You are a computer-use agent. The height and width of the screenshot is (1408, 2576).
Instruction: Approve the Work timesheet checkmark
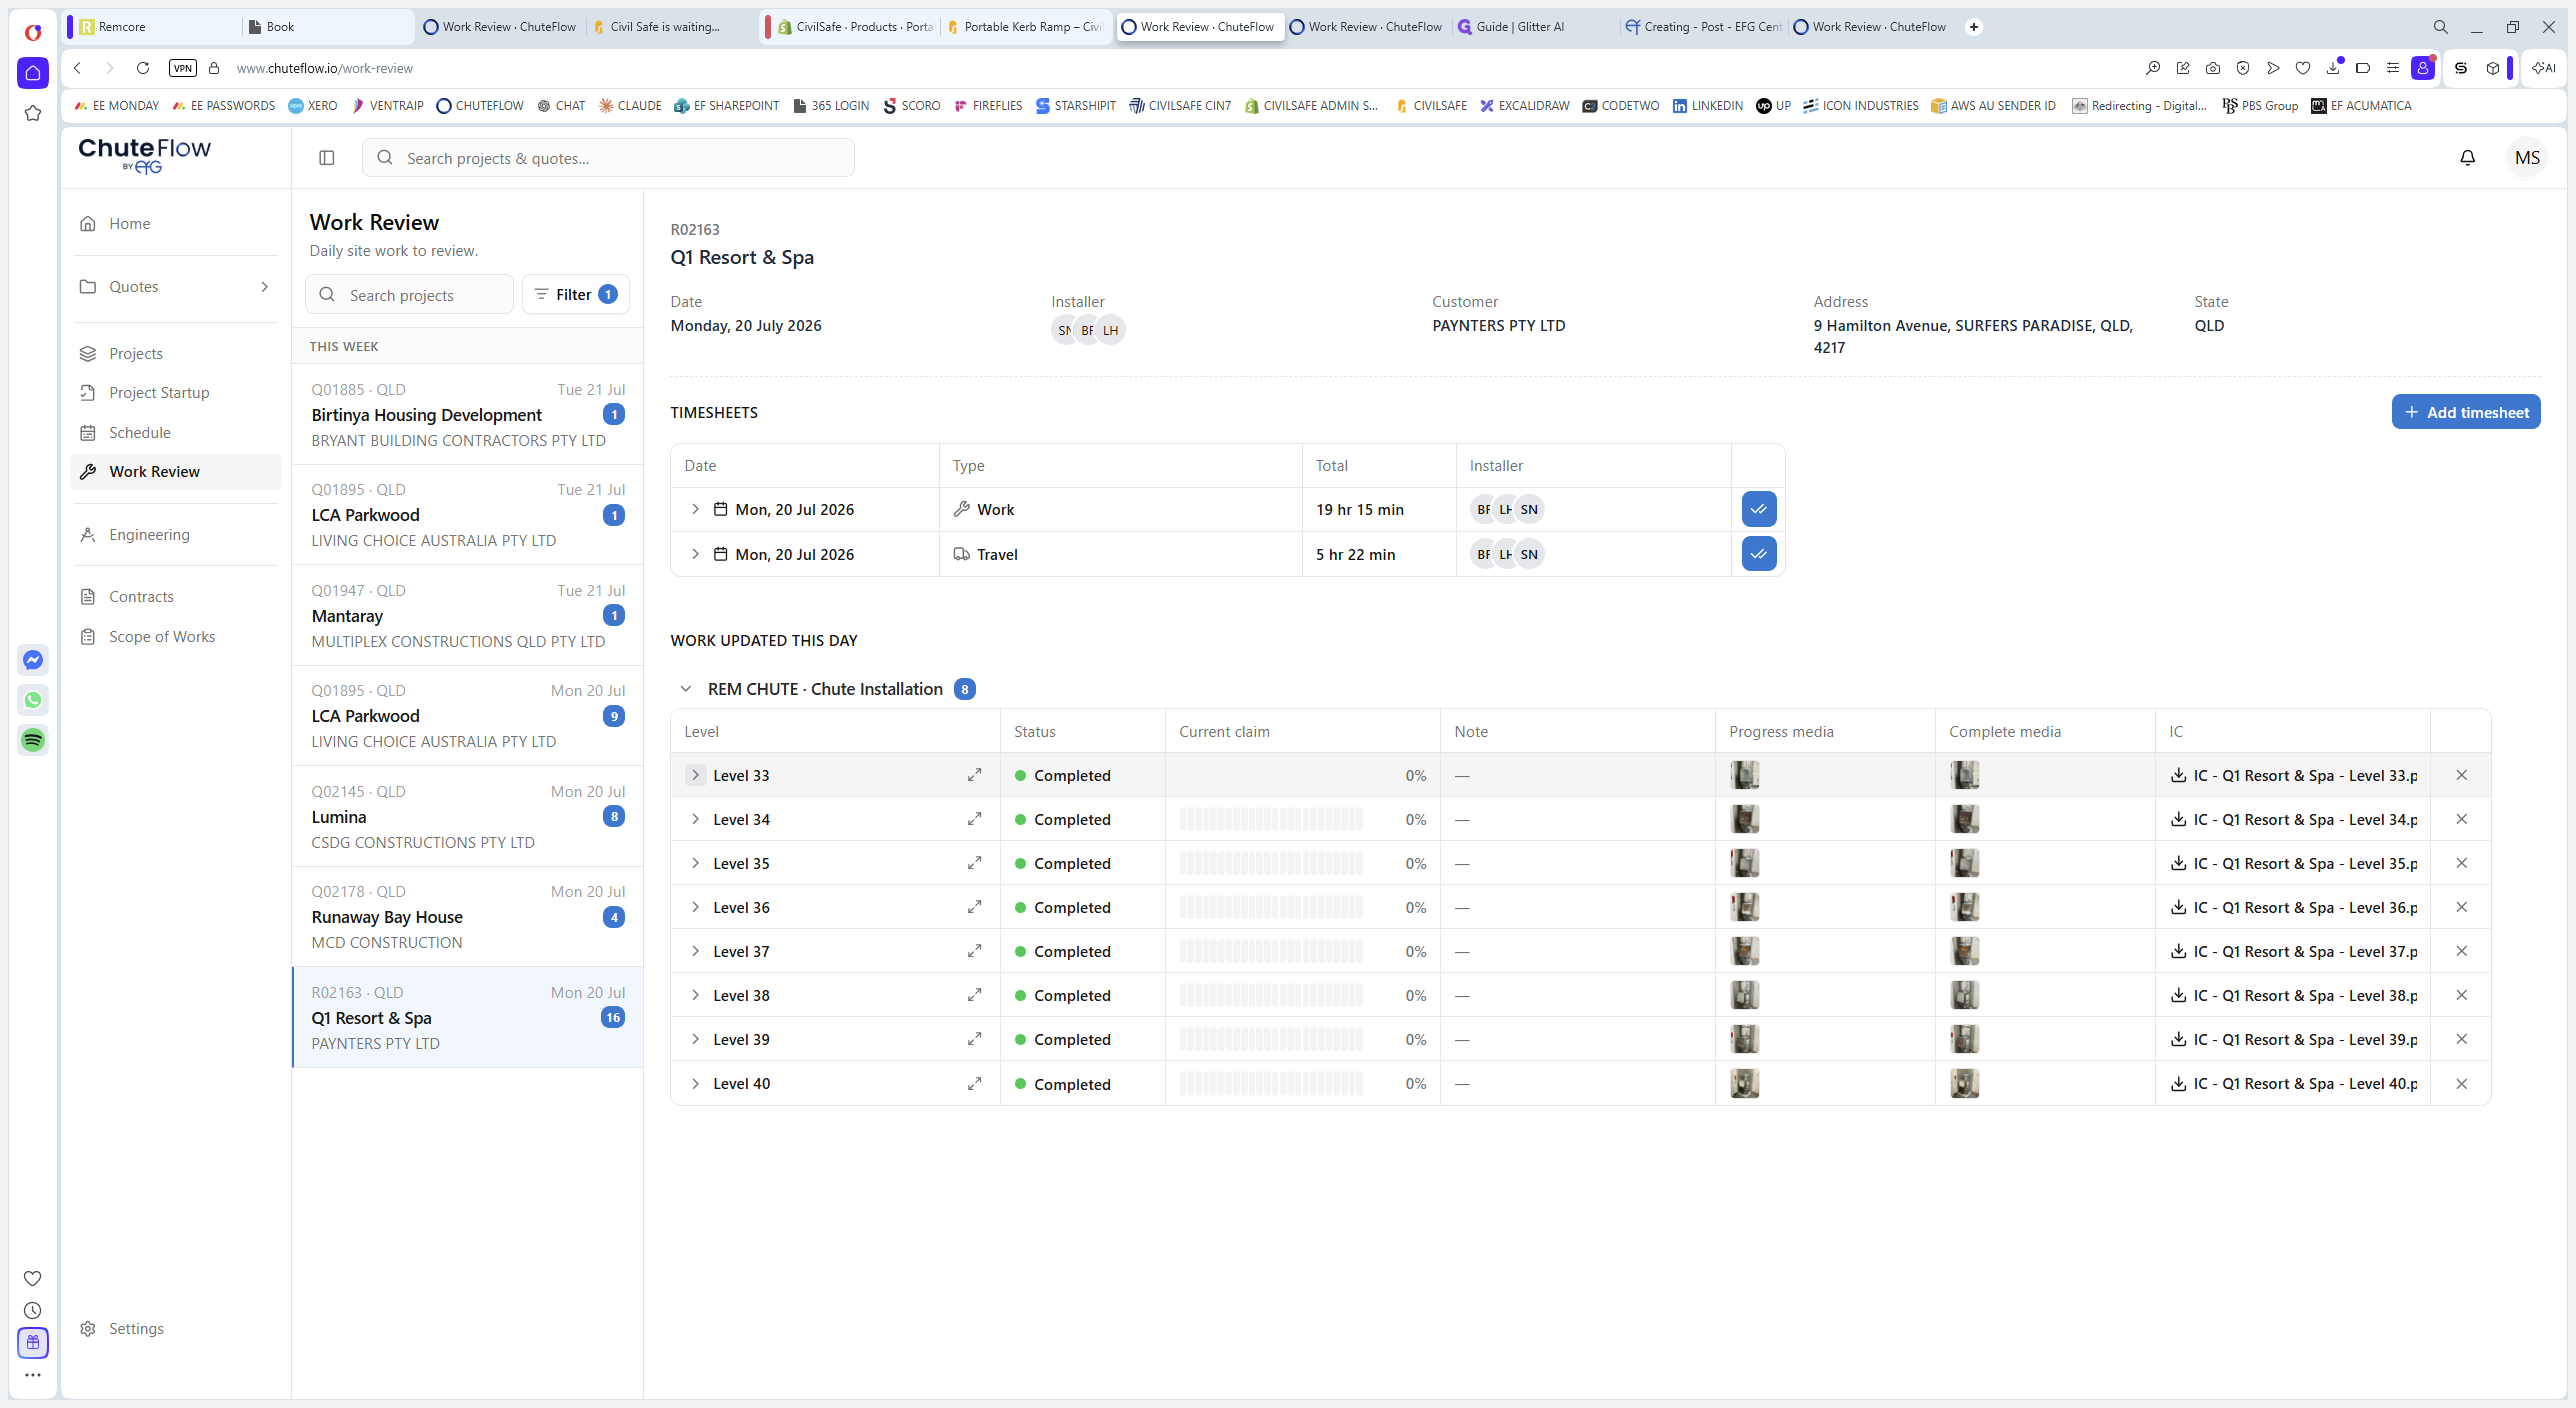[x=1758, y=509]
